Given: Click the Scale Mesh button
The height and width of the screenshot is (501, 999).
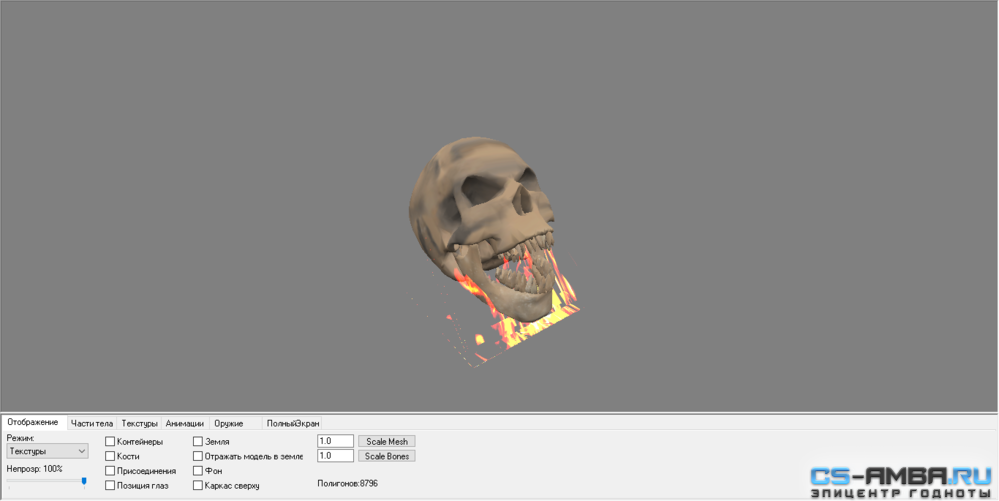Looking at the screenshot, I should tap(387, 441).
